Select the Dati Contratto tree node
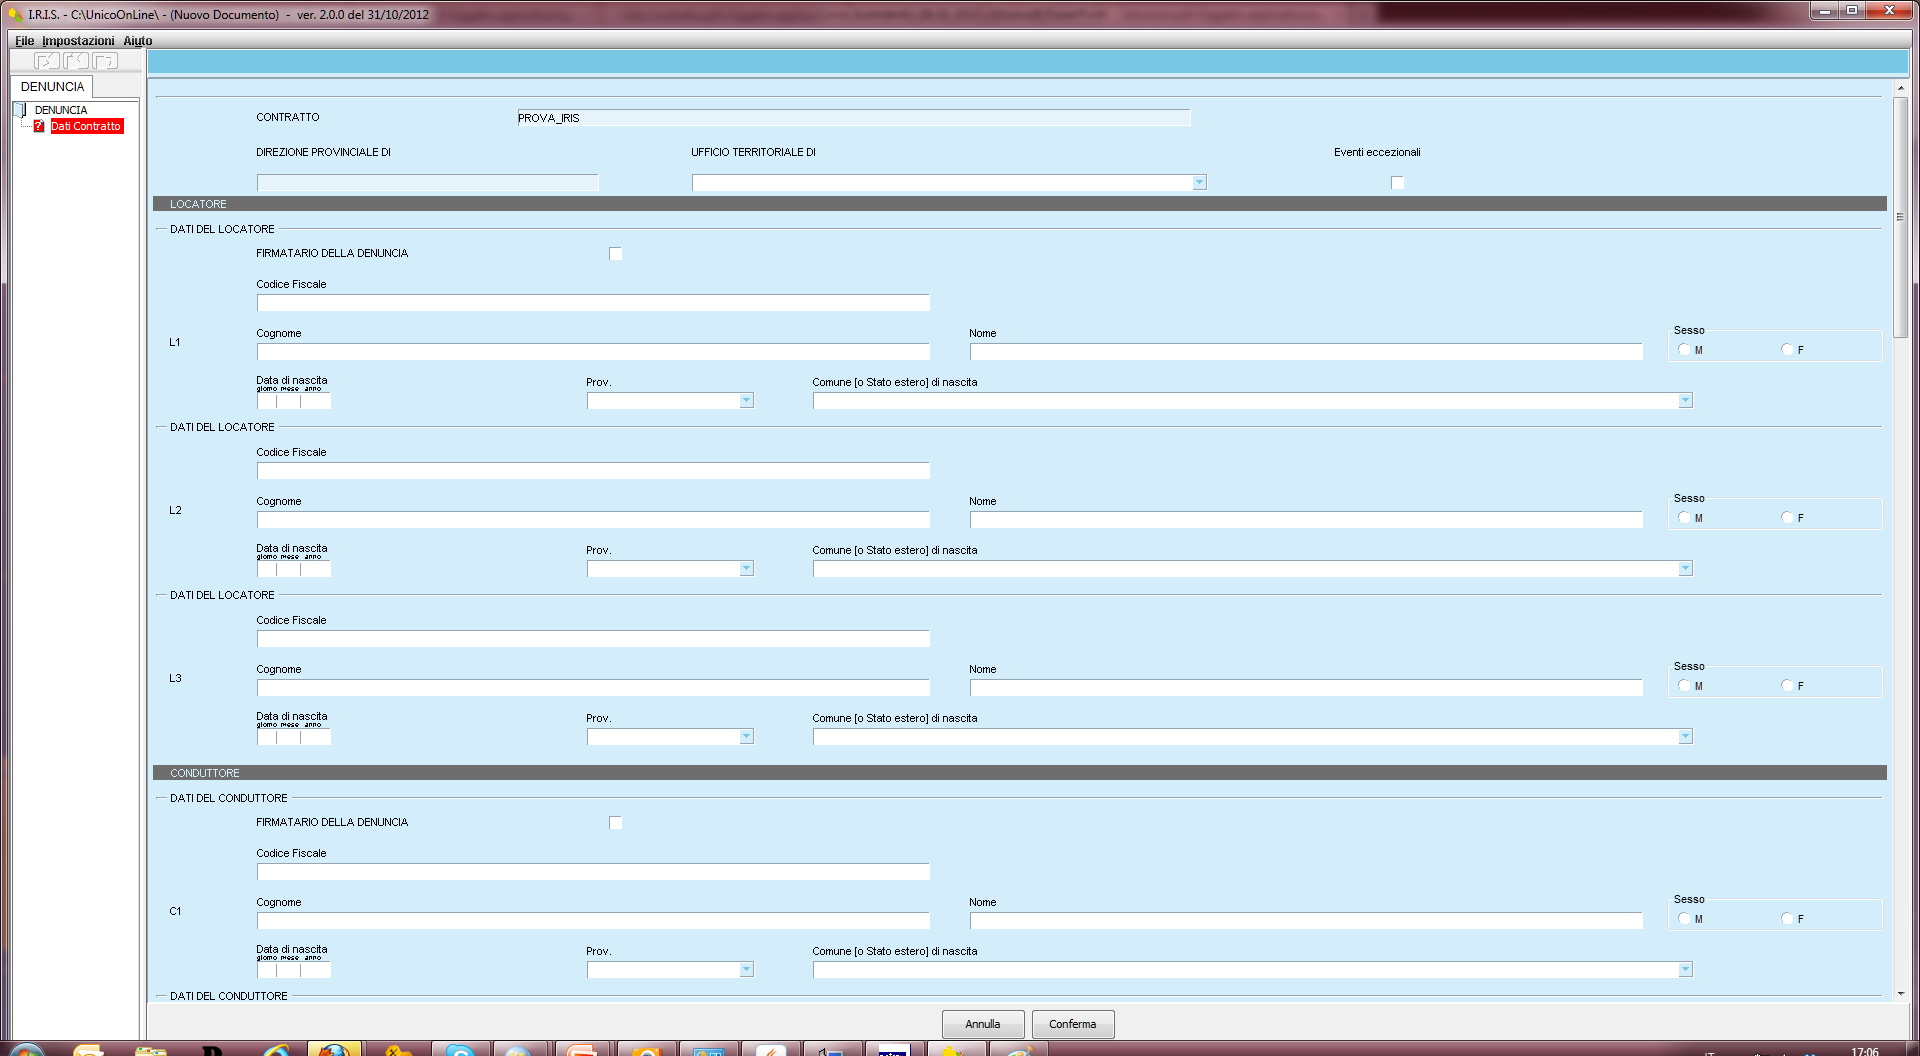This screenshot has width=1920, height=1056. 86,126
